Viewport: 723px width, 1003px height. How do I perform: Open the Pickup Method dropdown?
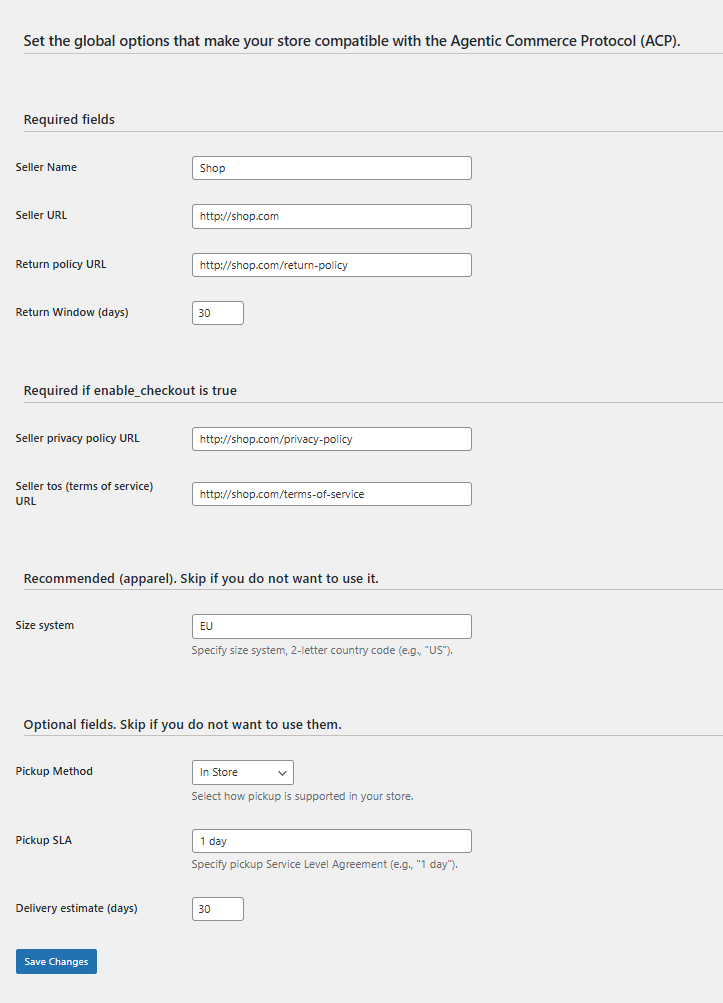242,772
